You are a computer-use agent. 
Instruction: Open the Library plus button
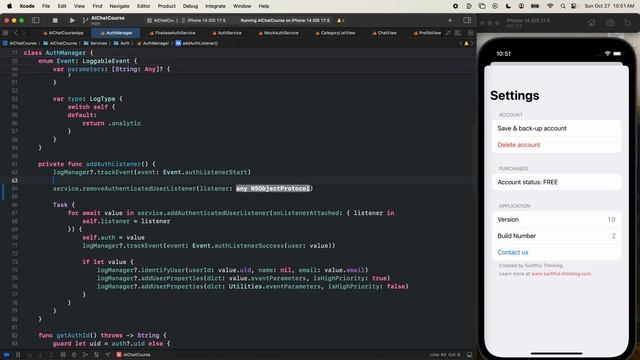point(450,20)
